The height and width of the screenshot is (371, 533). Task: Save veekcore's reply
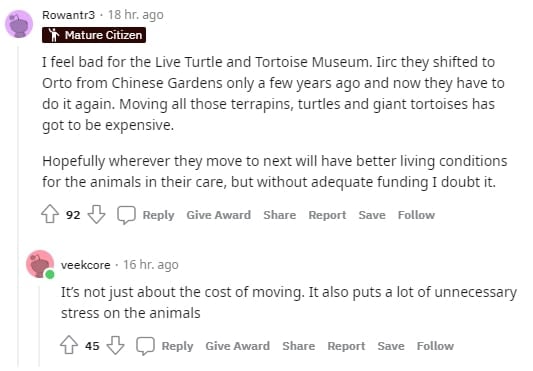click(391, 346)
